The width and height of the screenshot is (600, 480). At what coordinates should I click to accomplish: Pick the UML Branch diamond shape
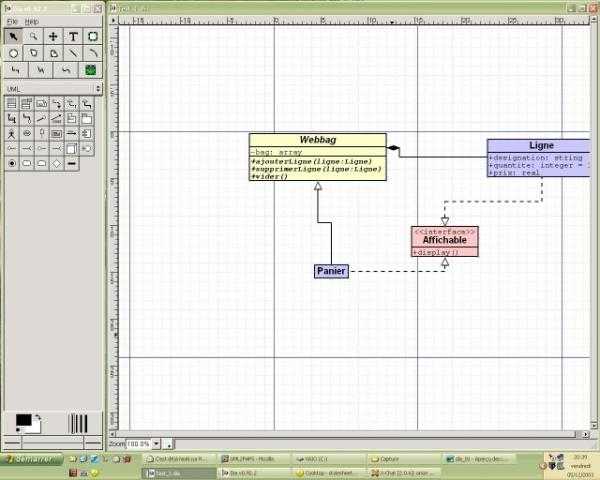pyautogui.click(x=57, y=163)
